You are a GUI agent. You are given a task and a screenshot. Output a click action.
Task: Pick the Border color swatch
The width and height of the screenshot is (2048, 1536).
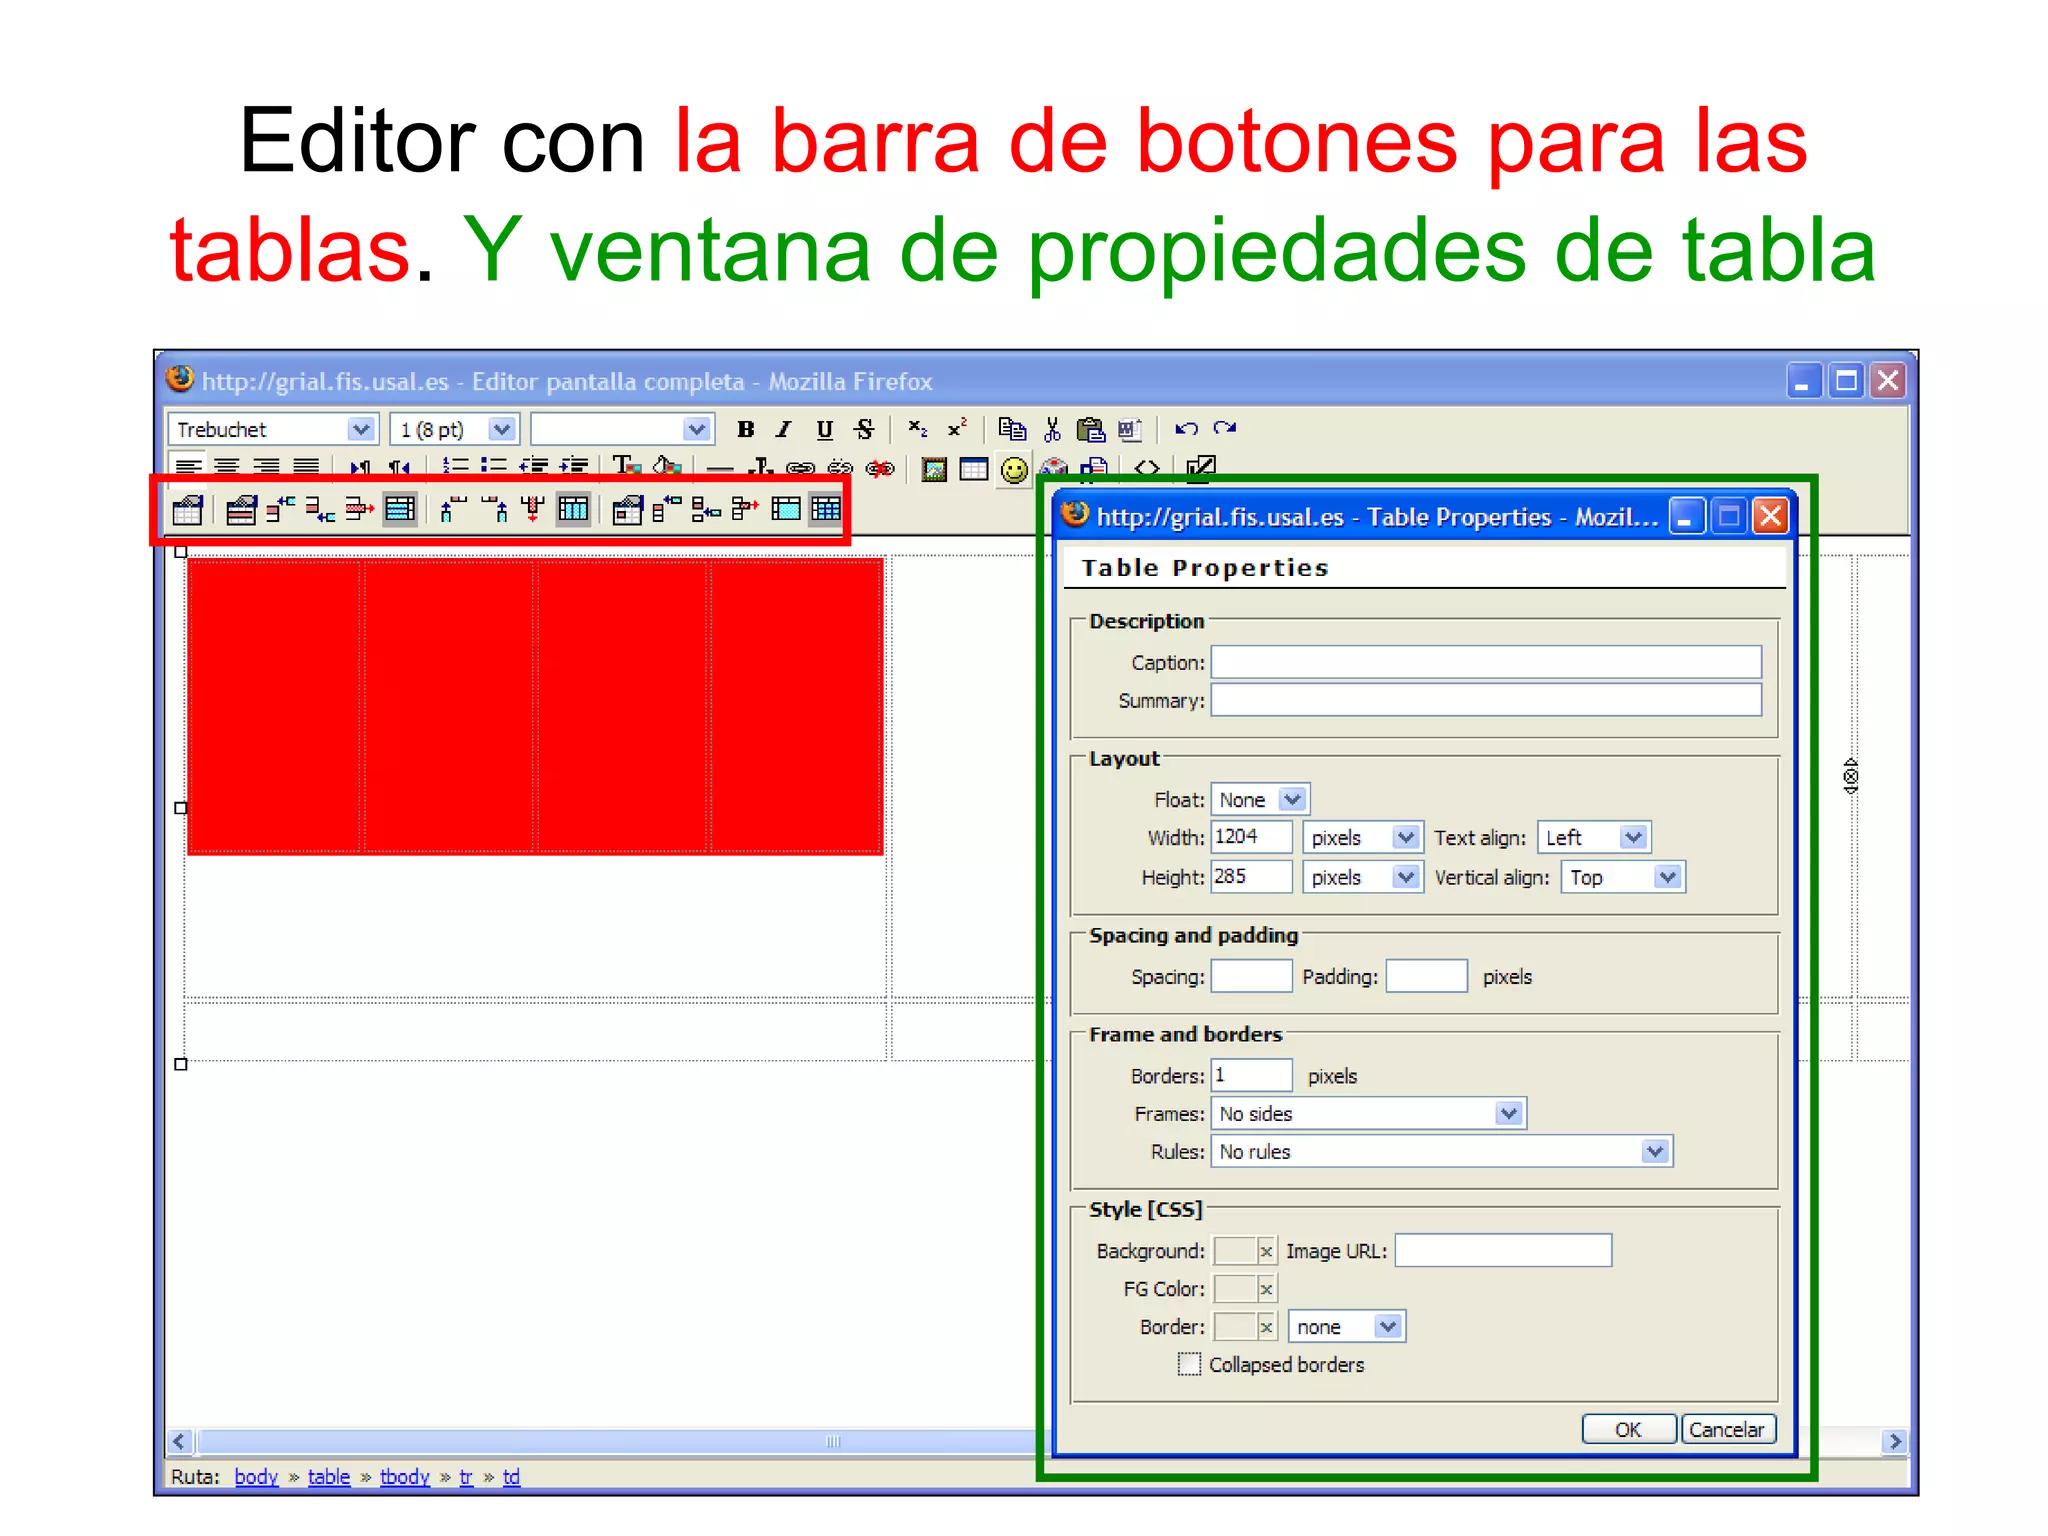tap(1235, 1327)
